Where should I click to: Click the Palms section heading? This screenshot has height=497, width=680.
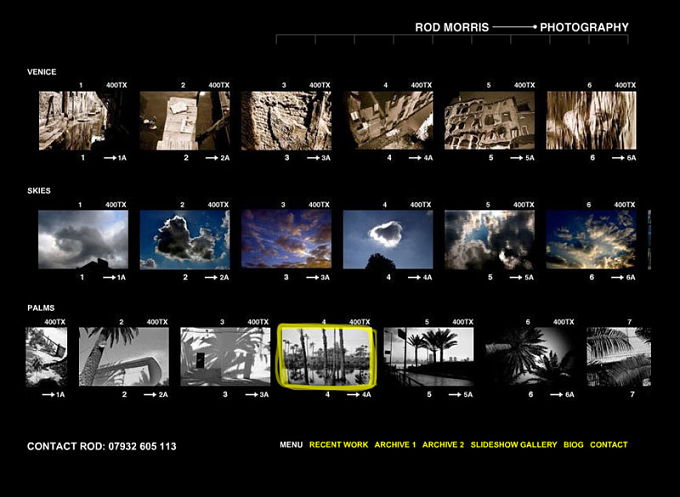(x=41, y=308)
